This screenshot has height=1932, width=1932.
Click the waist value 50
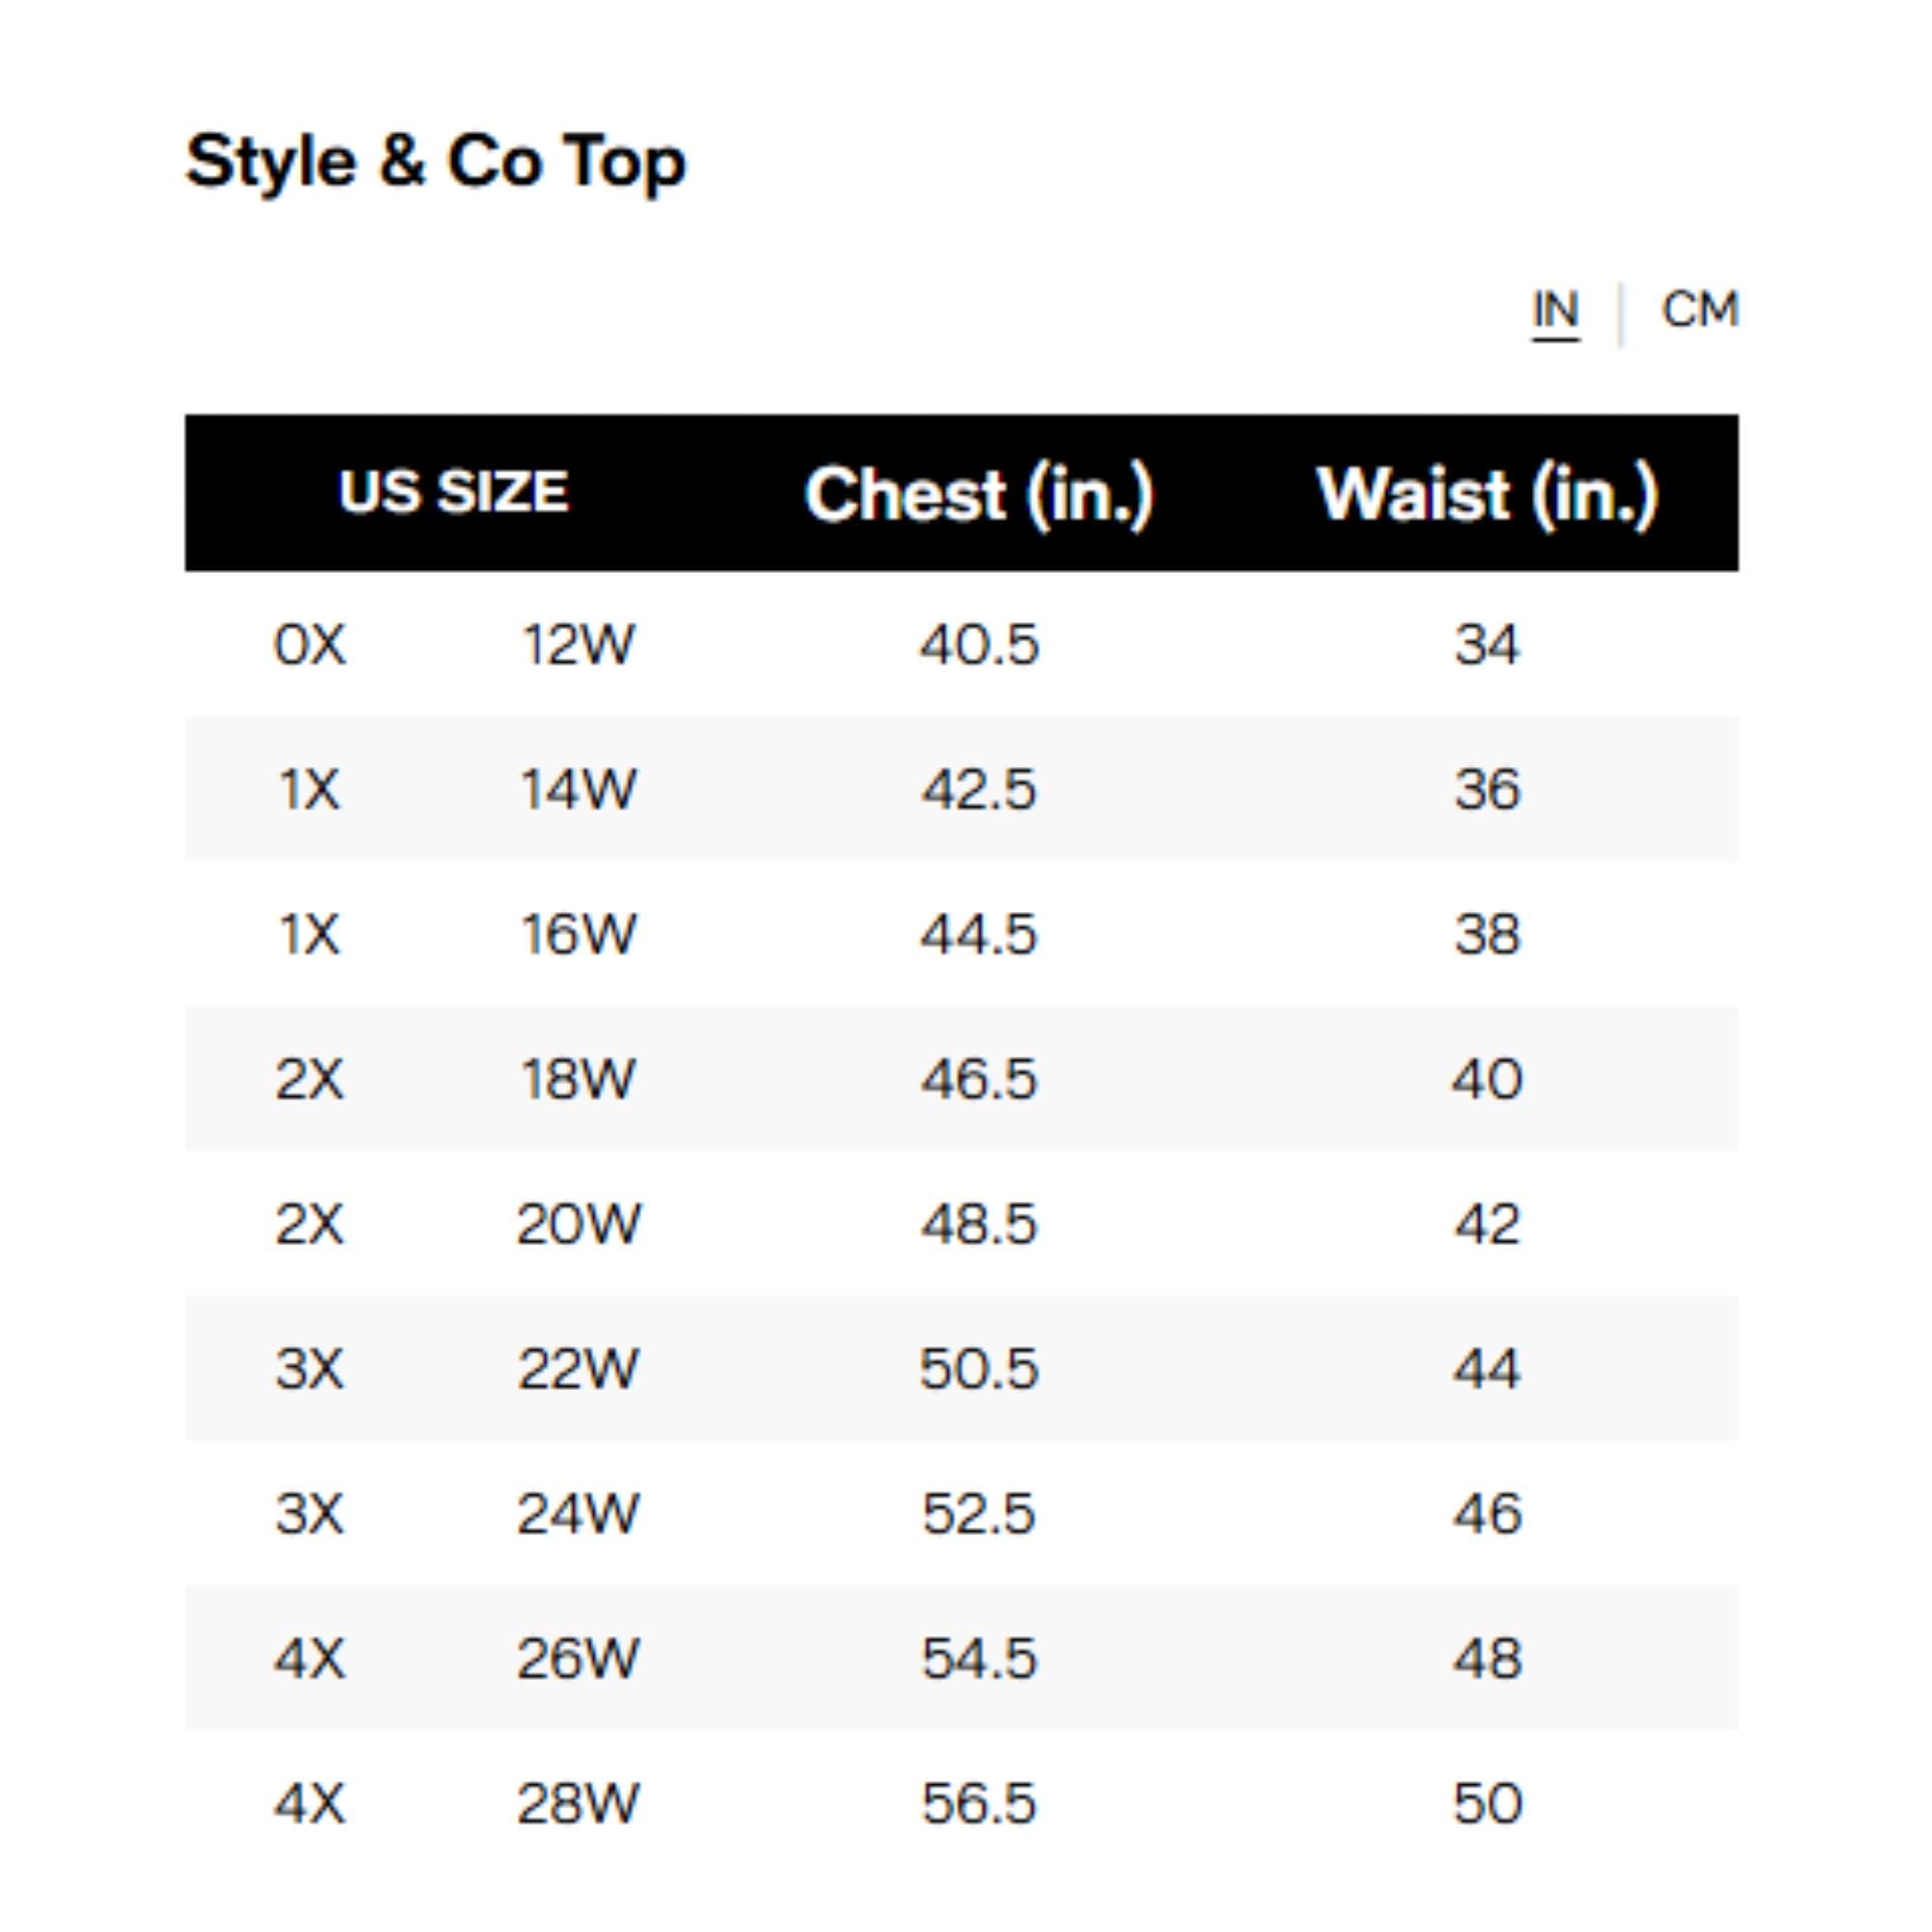[x=1487, y=1804]
